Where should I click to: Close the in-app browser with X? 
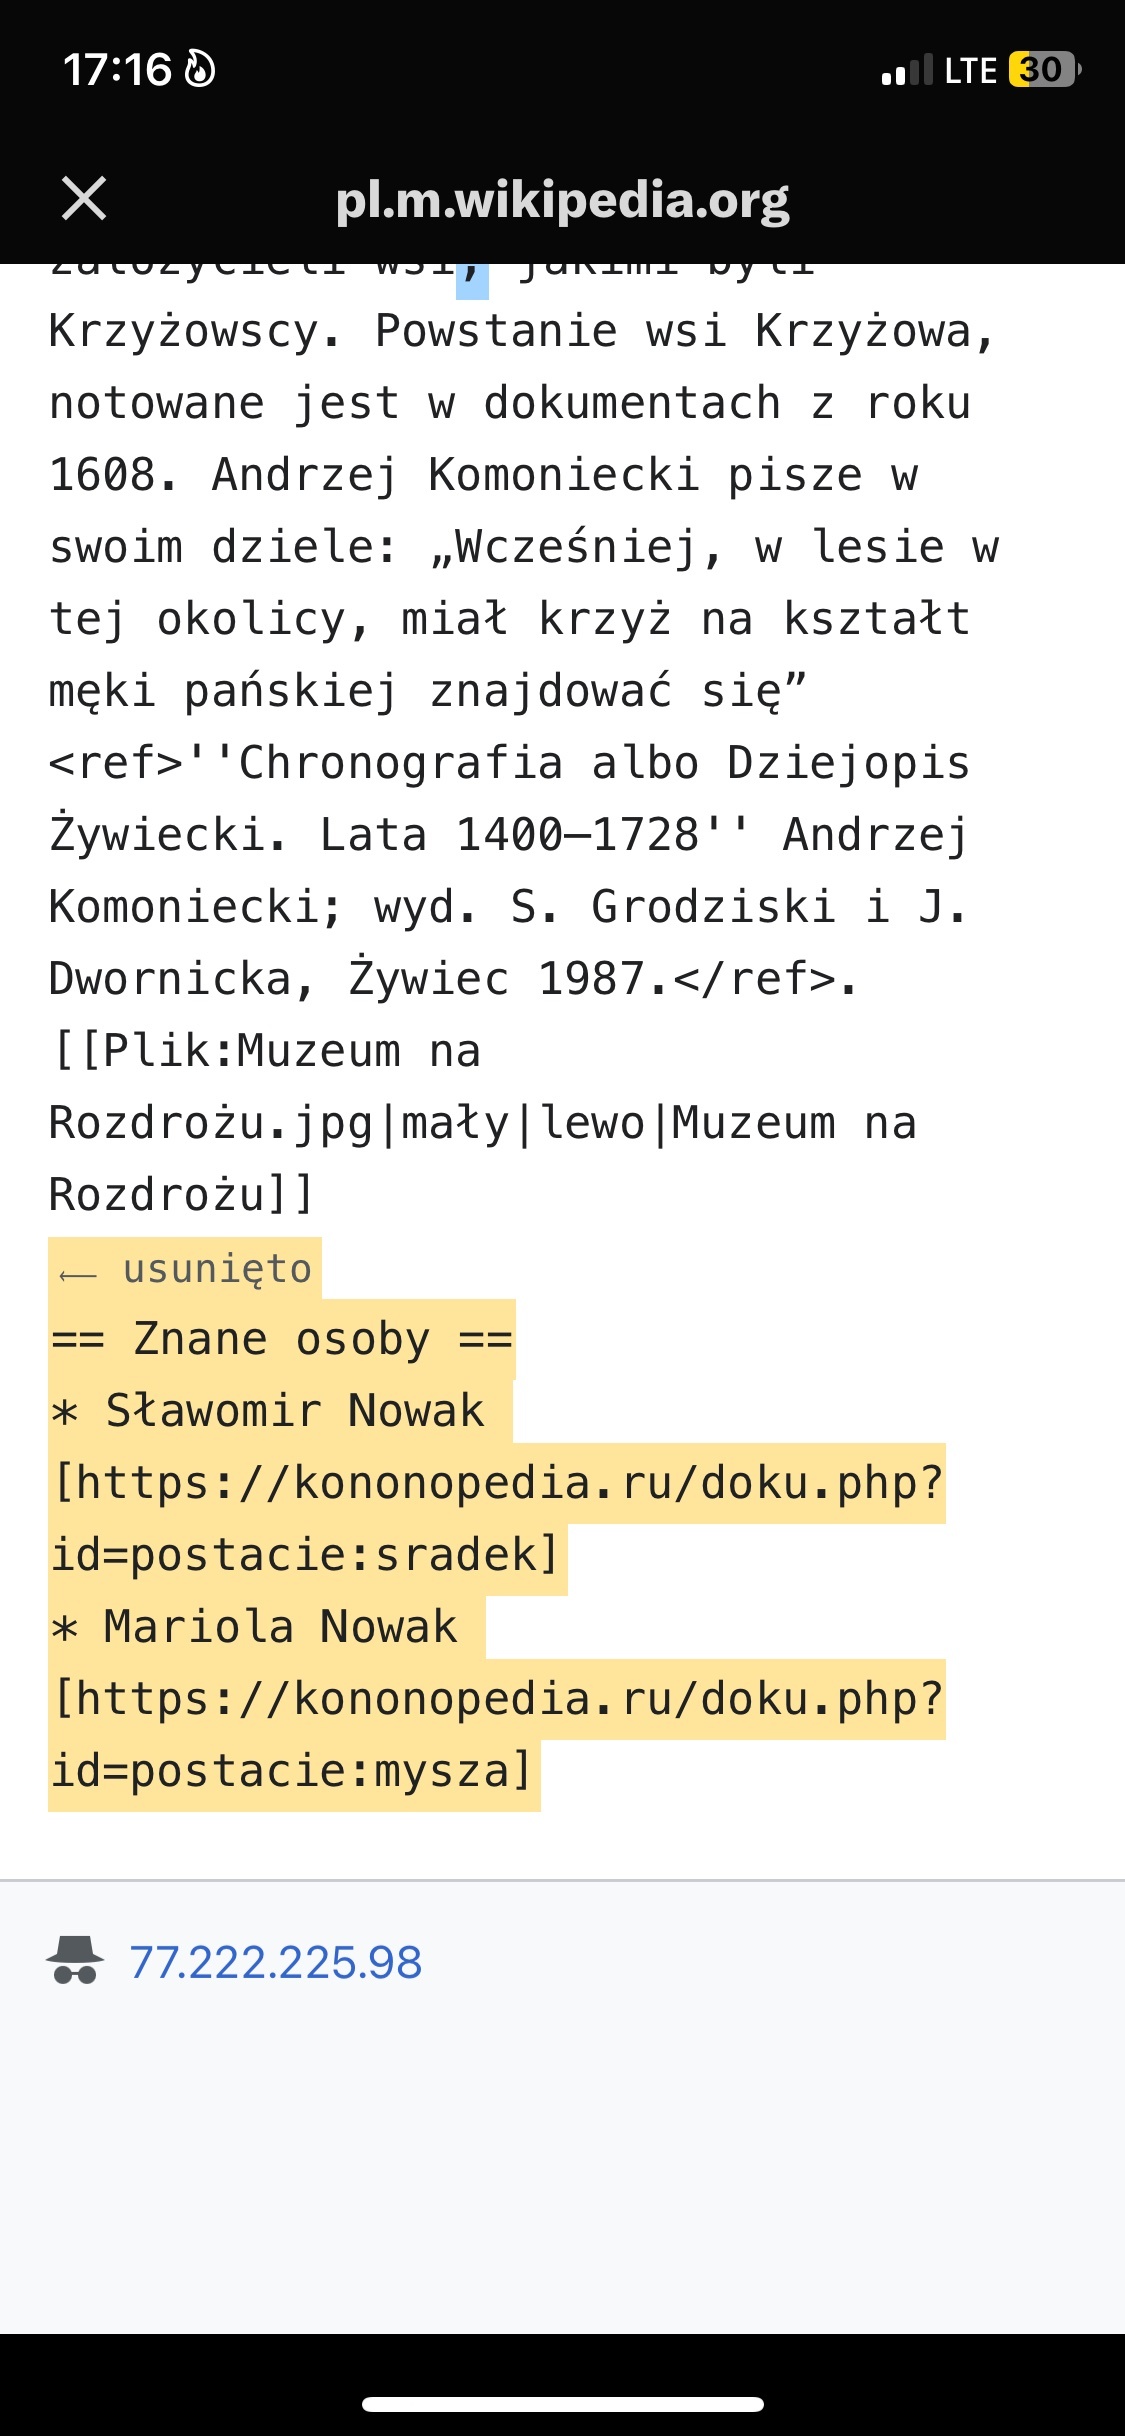(84, 198)
